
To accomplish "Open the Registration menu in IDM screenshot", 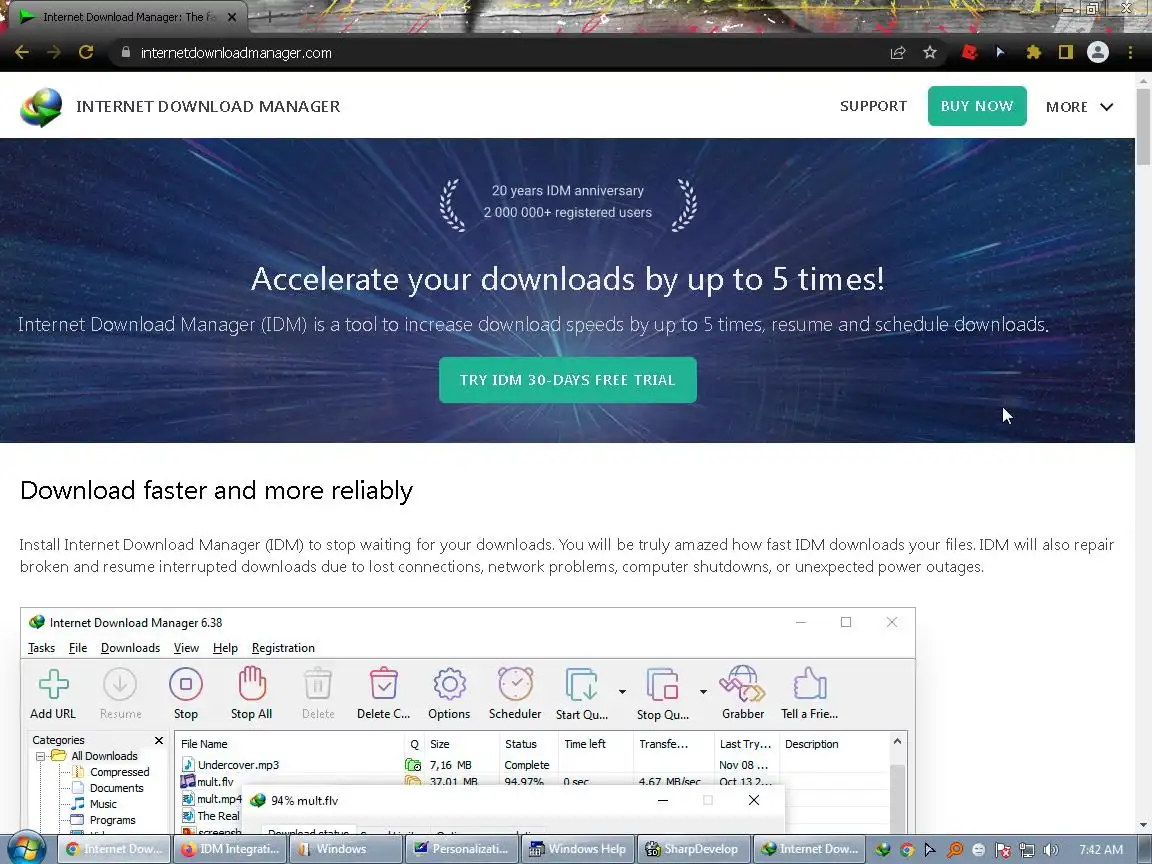I will (x=283, y=647).
